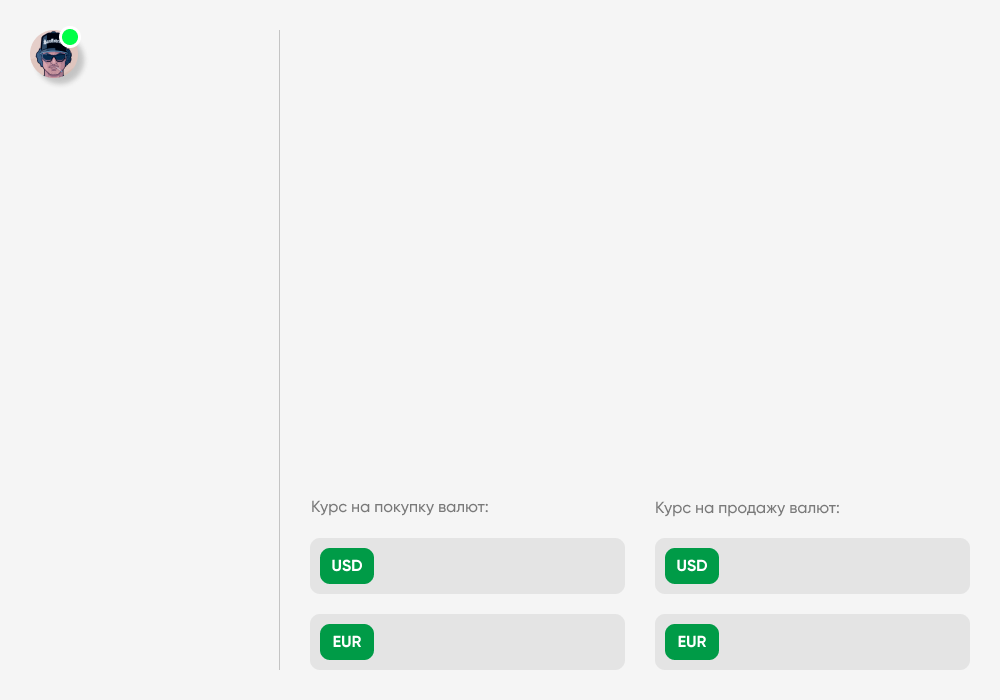Click the empty sidebar area below the avatar
This screenshot has width=1000, height=700.
click(140, 350)
